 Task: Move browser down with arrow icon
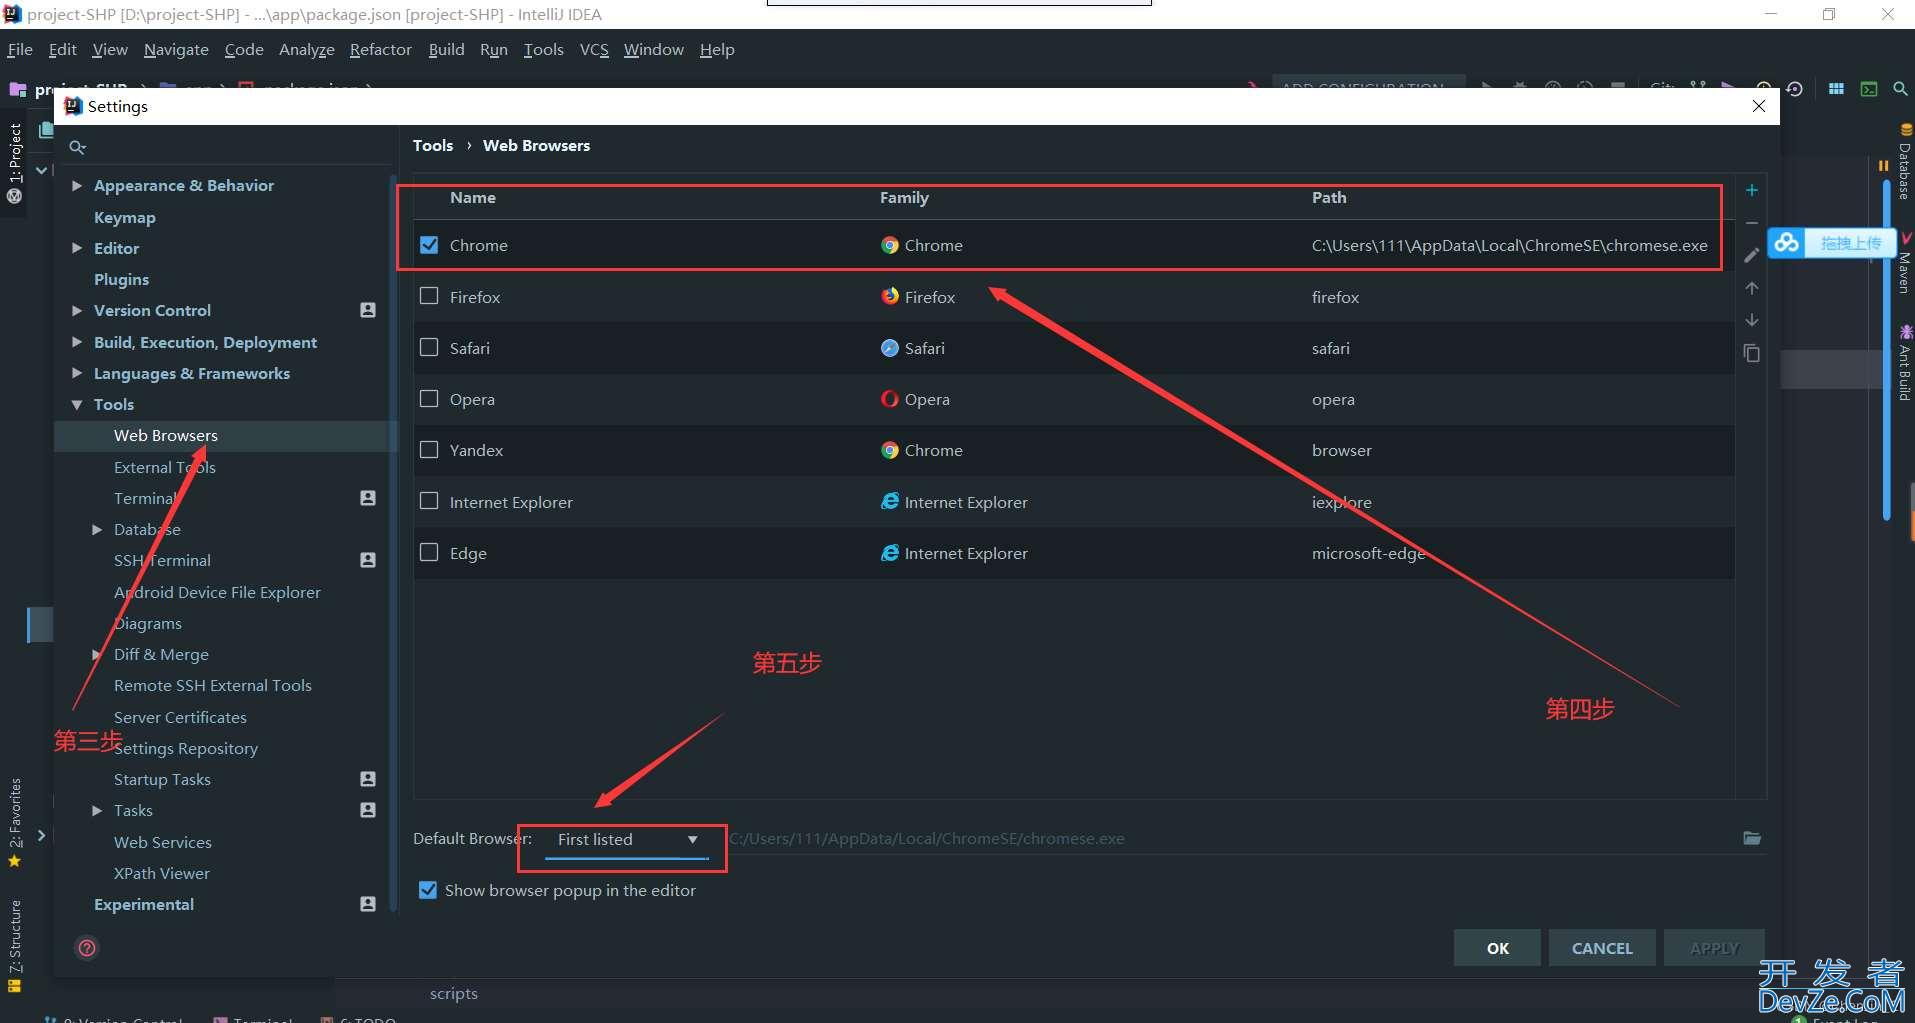[1751, 320]
